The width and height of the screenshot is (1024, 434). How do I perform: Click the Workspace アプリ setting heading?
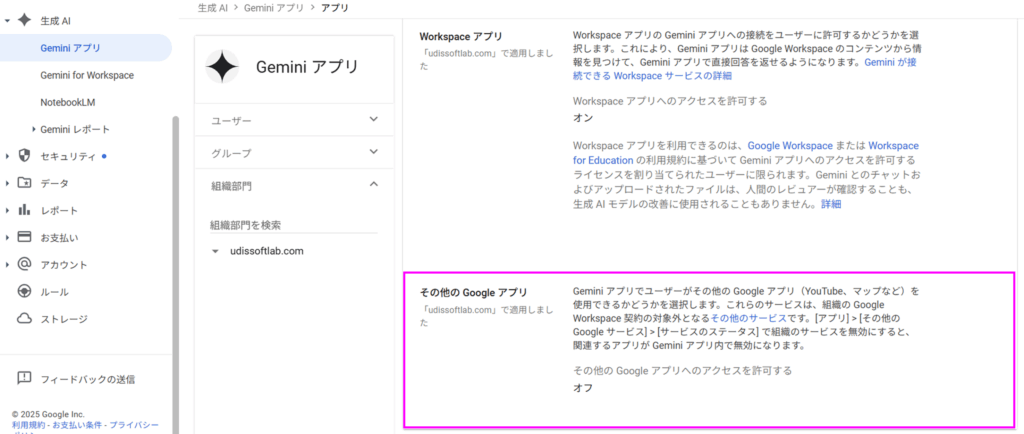460,36
